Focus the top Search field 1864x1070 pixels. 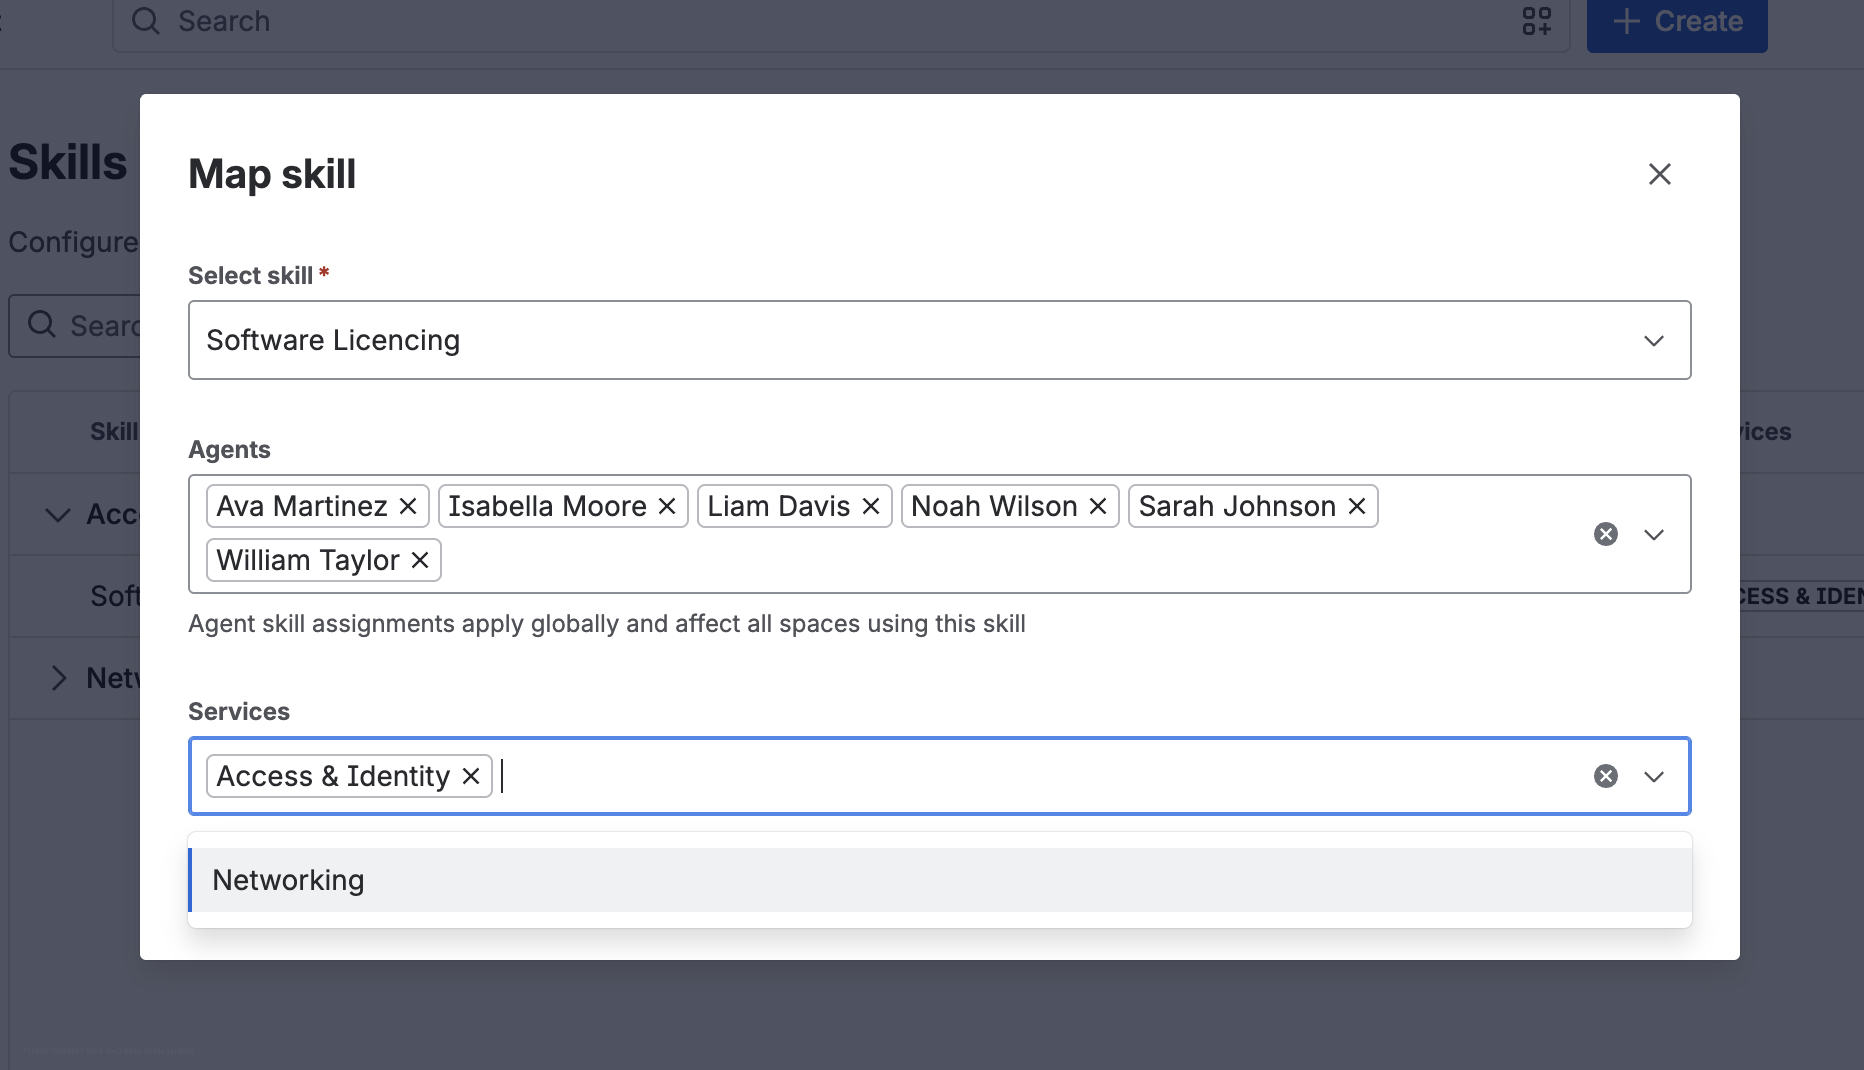click(x=840, y=22)
